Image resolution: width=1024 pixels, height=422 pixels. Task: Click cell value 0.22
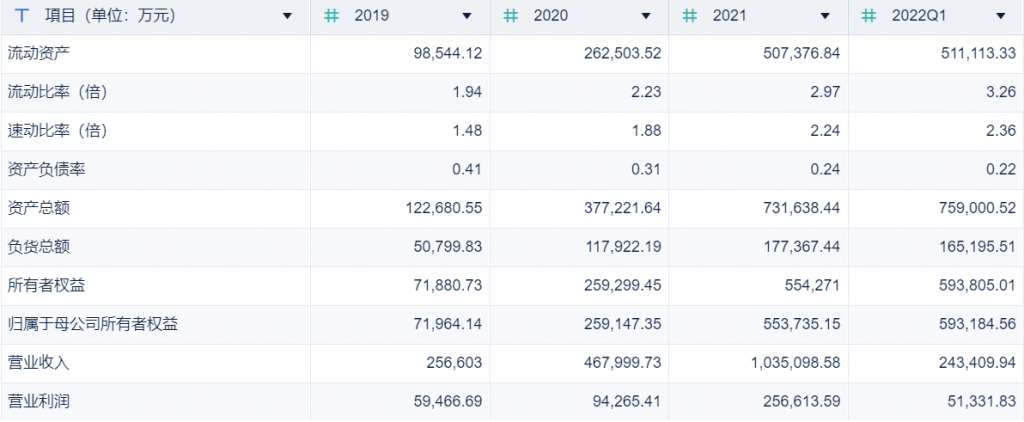click(1001, 170)
